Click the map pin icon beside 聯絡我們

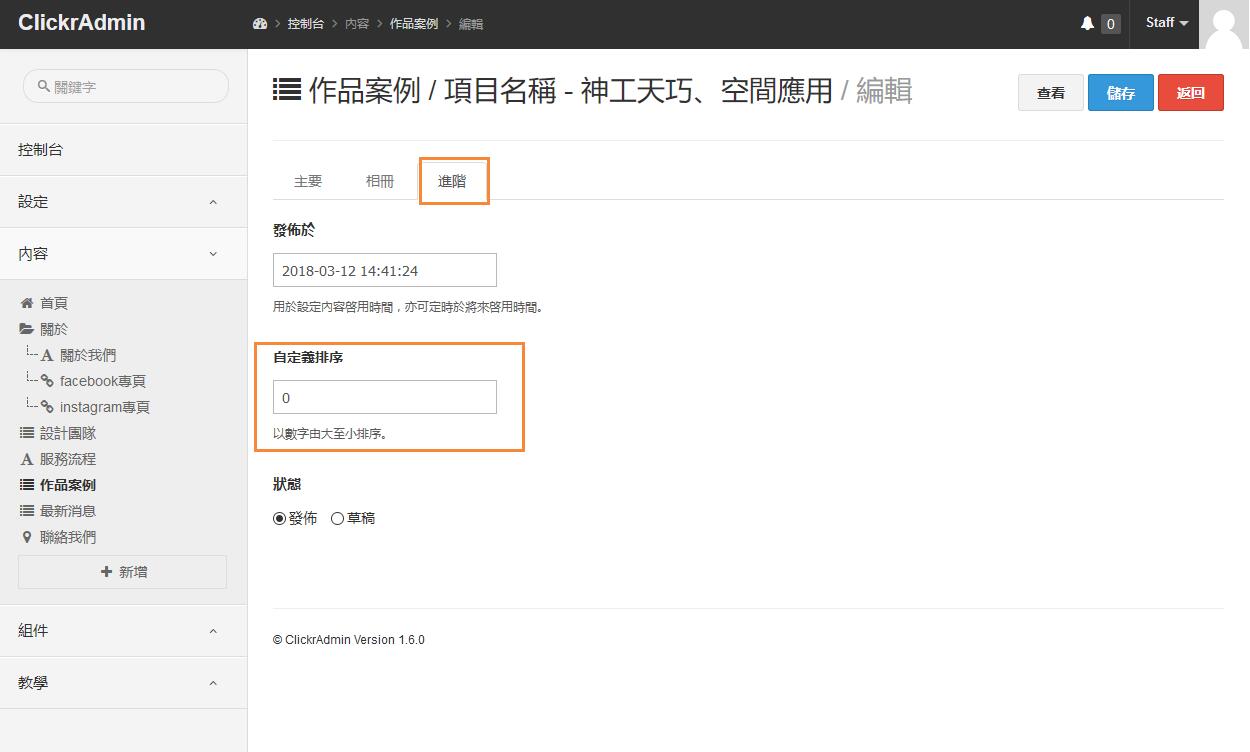(27, 537)
